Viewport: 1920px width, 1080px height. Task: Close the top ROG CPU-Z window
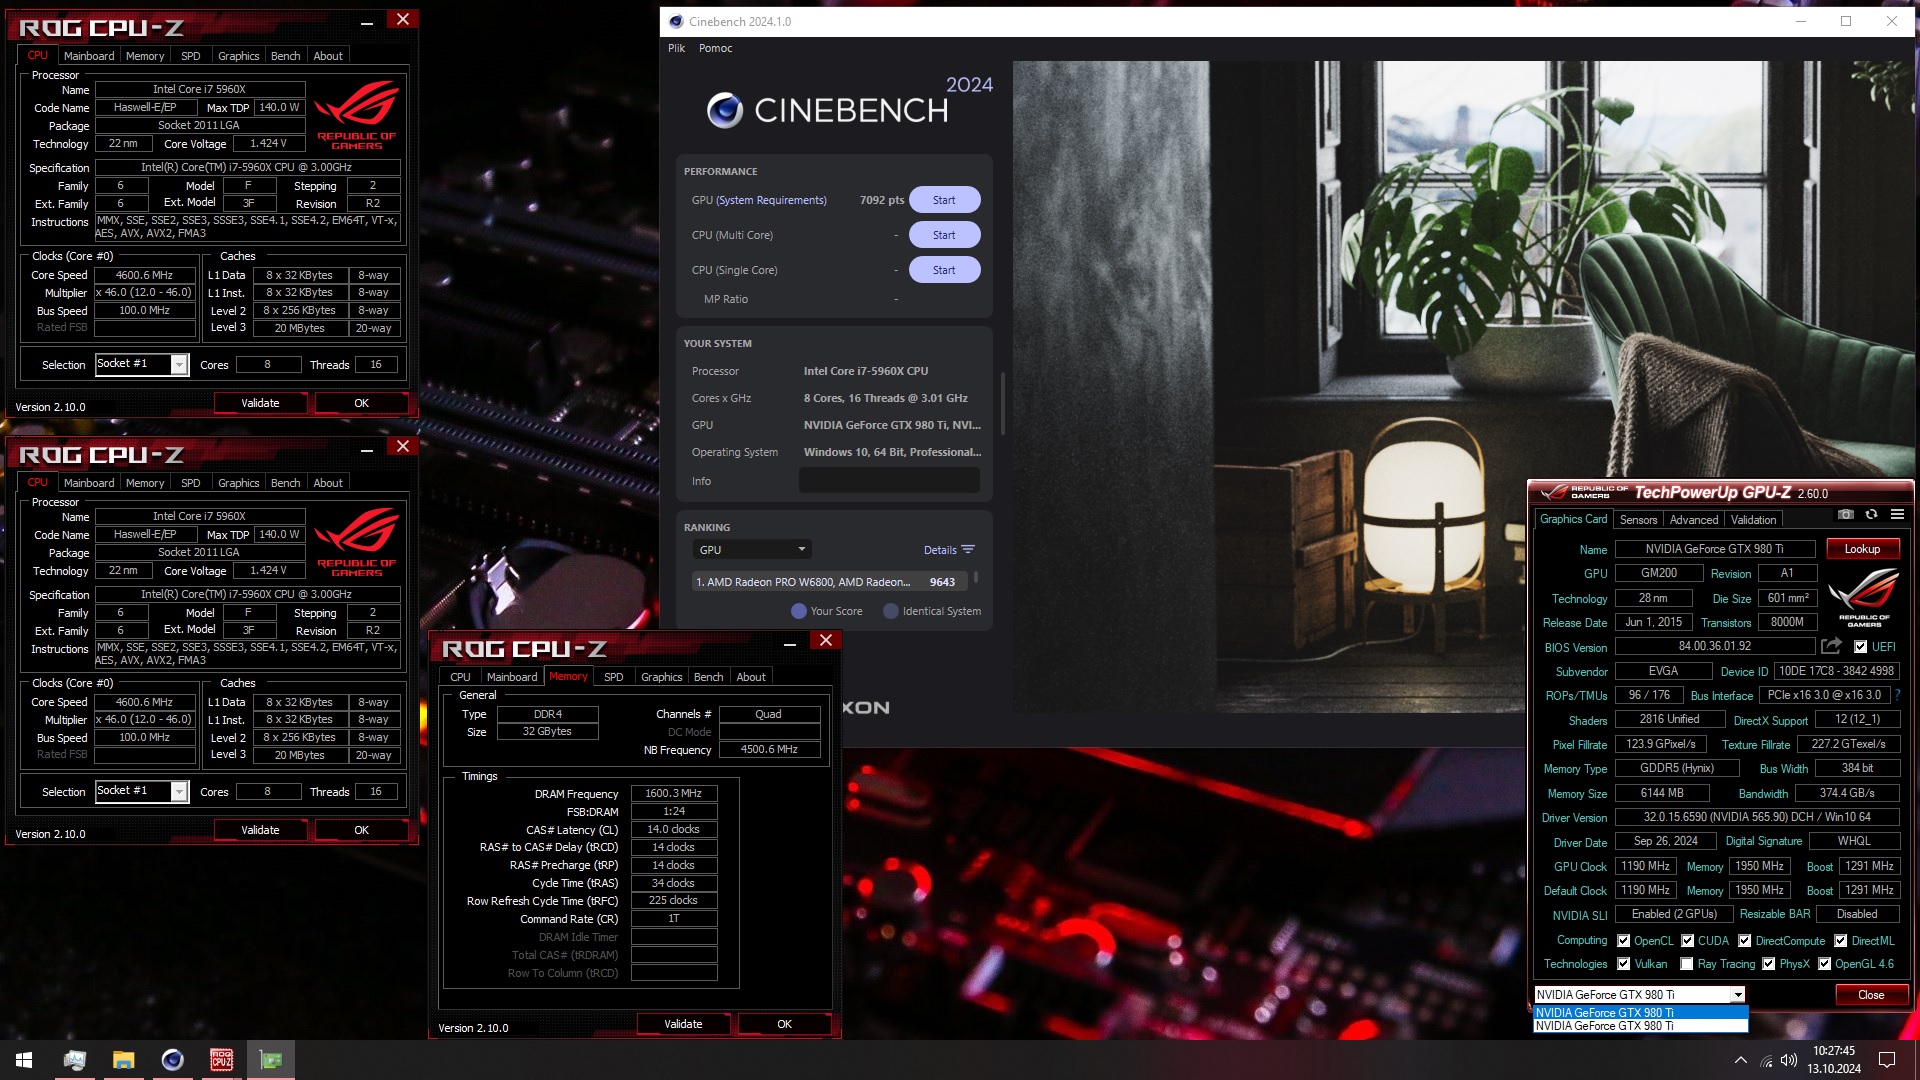403,19
